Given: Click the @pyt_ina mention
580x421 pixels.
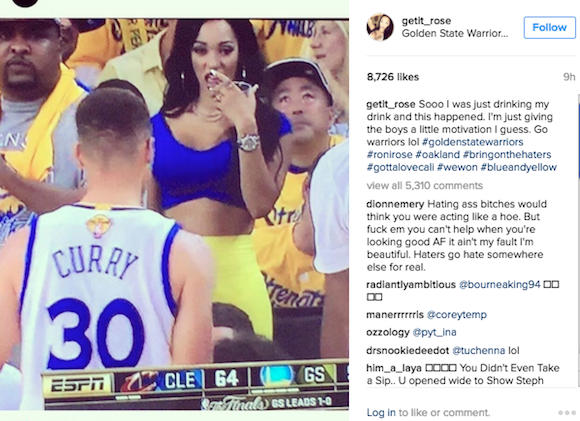Looking at the screenshot, I should (x=434, y=332).
